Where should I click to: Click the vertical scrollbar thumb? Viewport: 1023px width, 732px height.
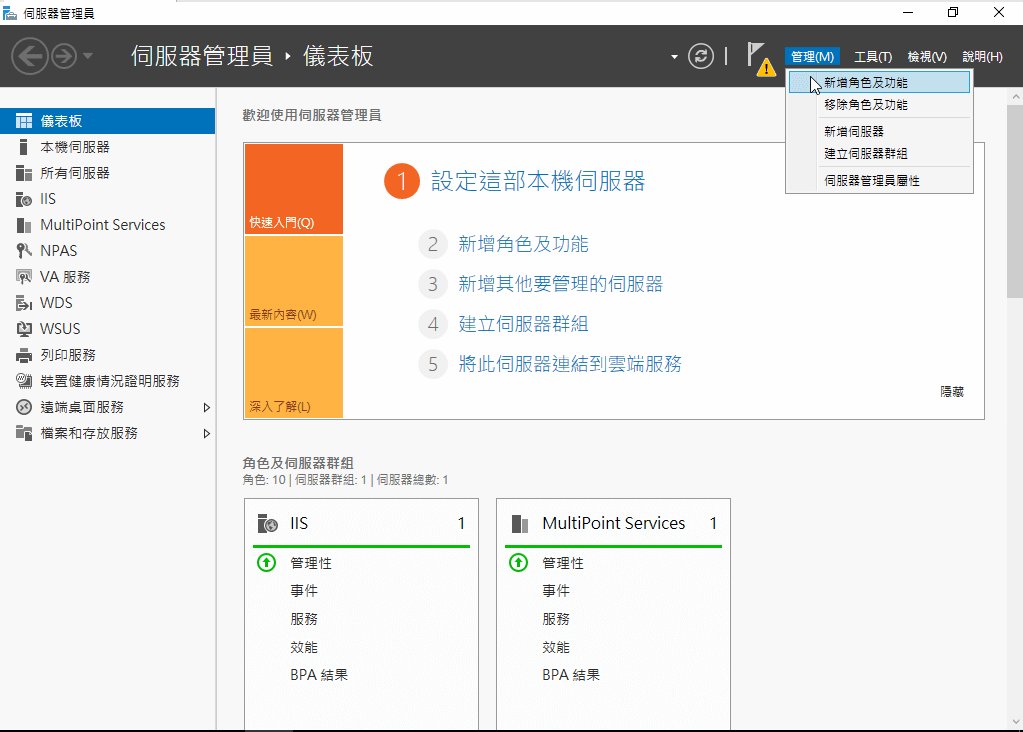click(x=1014, y=200)
